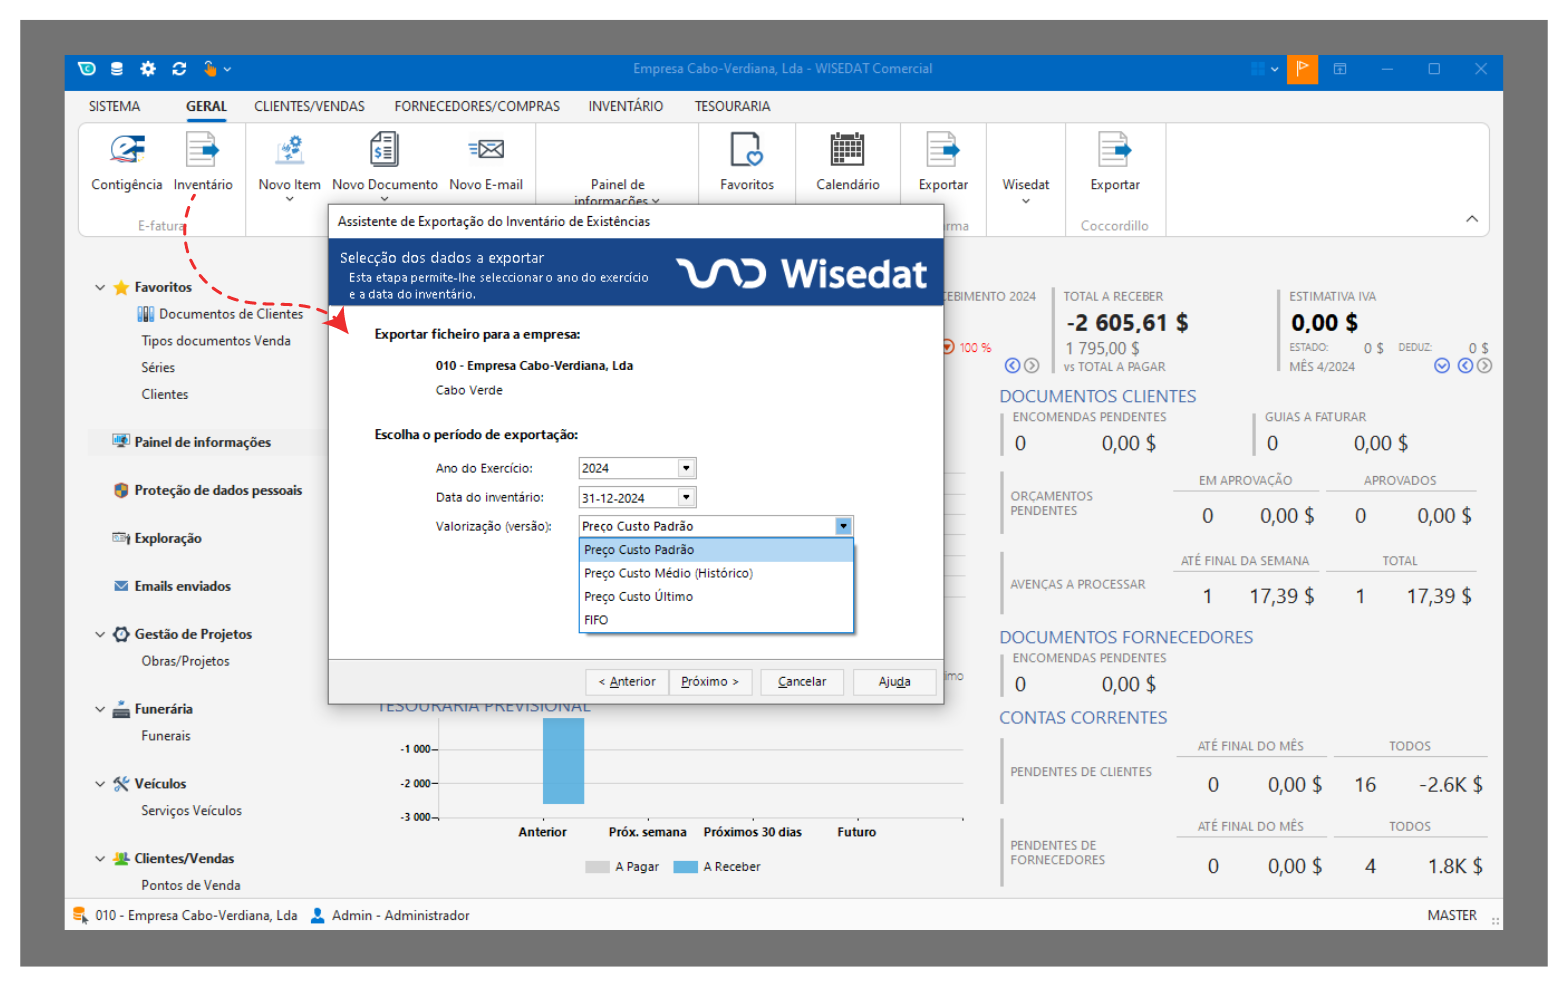This screenshot has height=988, width=1566.
Task: Click the Contigência e-fatura icon
Action: click(126, 151)
